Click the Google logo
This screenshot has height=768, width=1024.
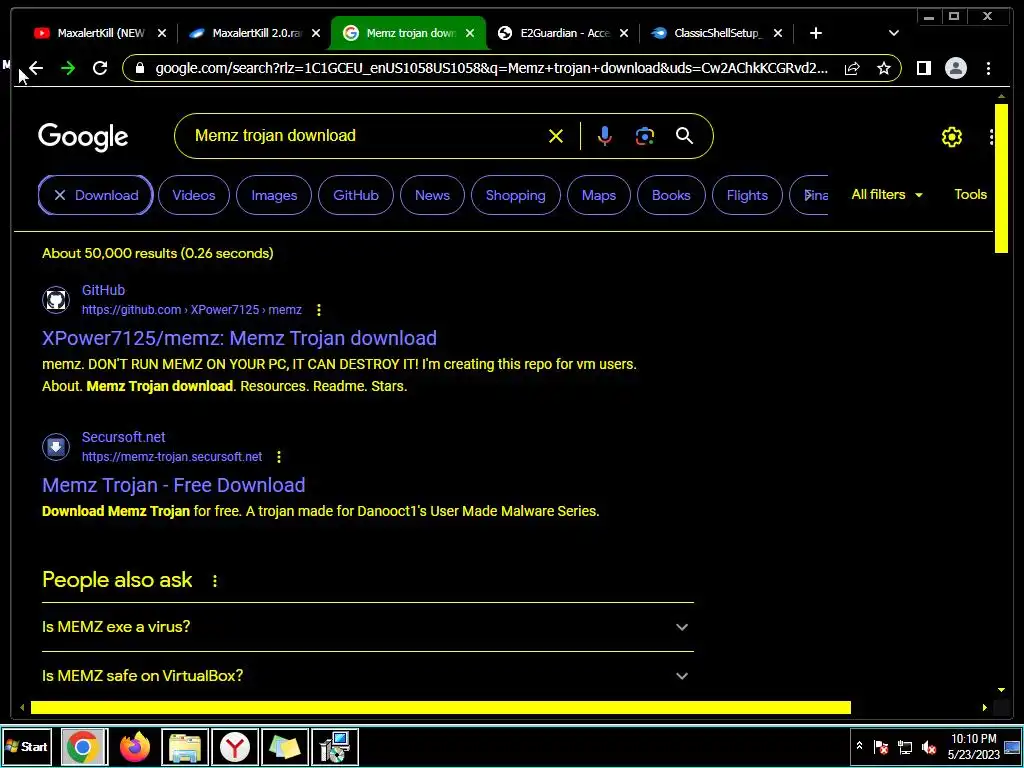pyautogui.click(x=83, y=136)
